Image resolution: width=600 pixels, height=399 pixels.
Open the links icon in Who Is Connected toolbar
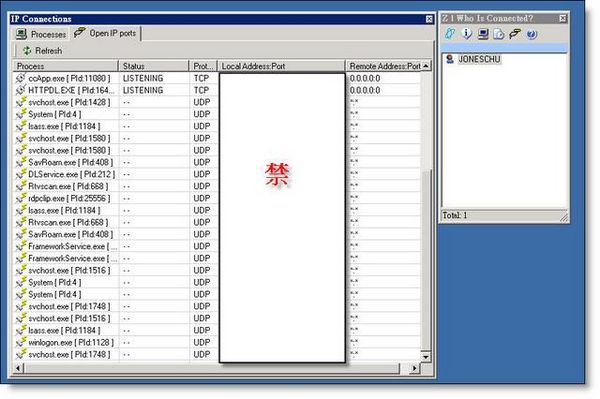[450, 34]
